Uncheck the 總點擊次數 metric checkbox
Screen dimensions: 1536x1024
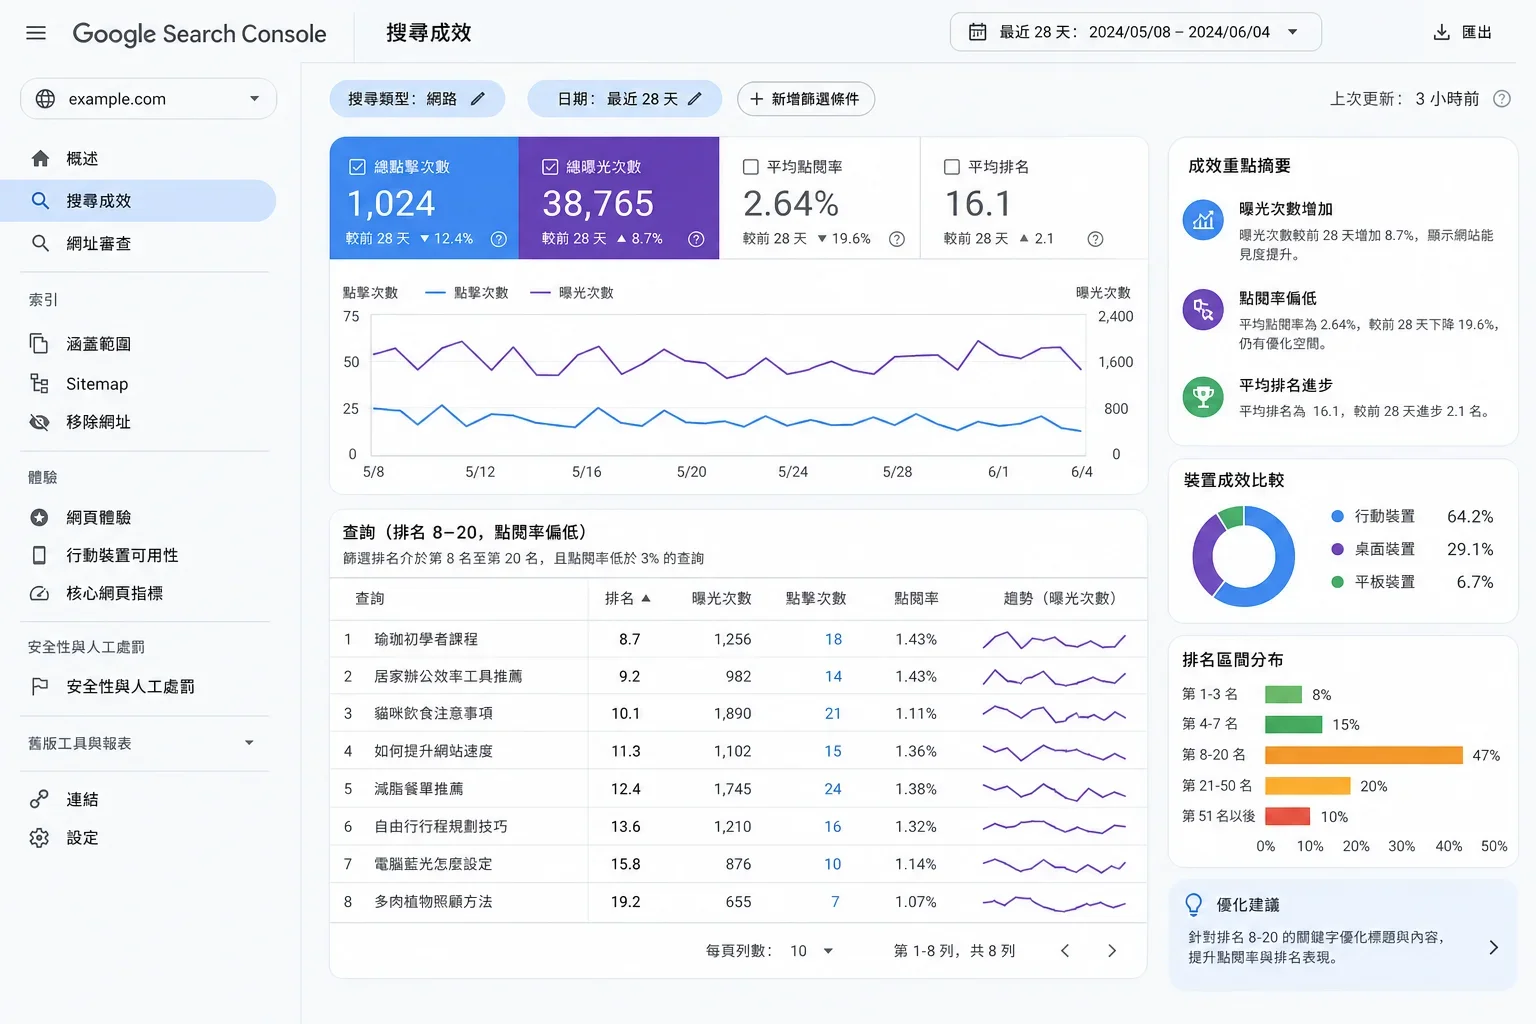tap(357, 167)
